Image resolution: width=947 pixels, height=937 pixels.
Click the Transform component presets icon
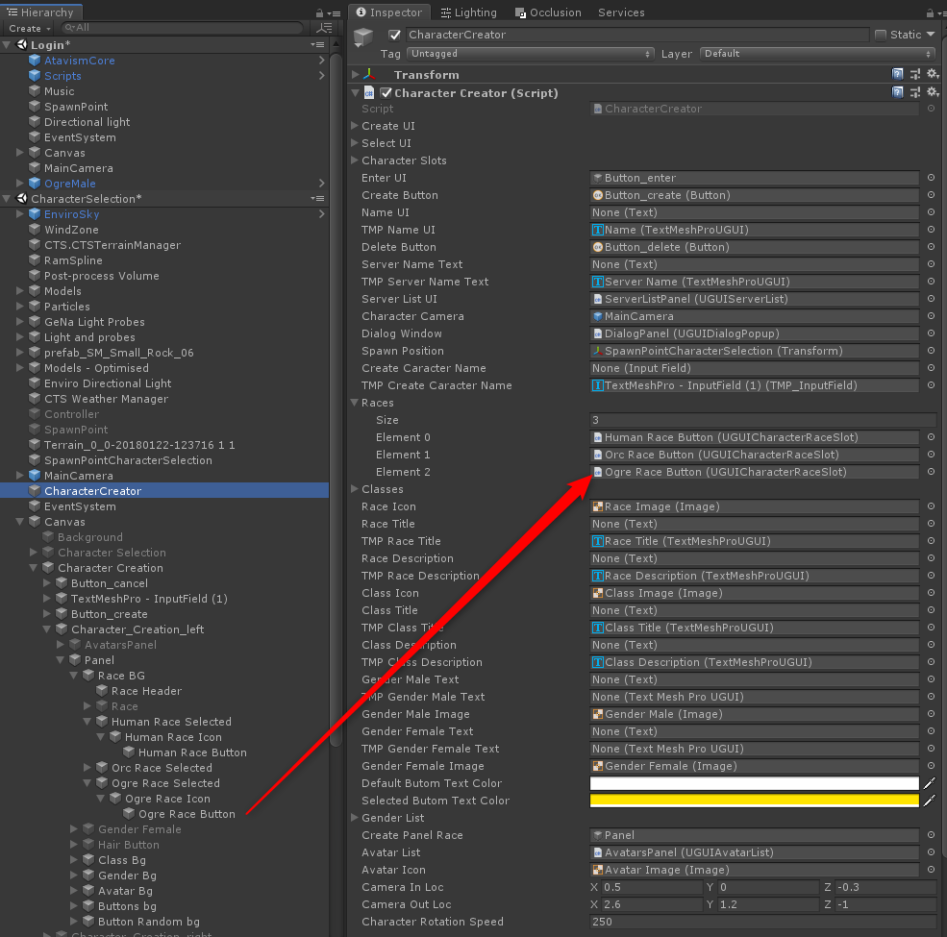coord(915,74)
